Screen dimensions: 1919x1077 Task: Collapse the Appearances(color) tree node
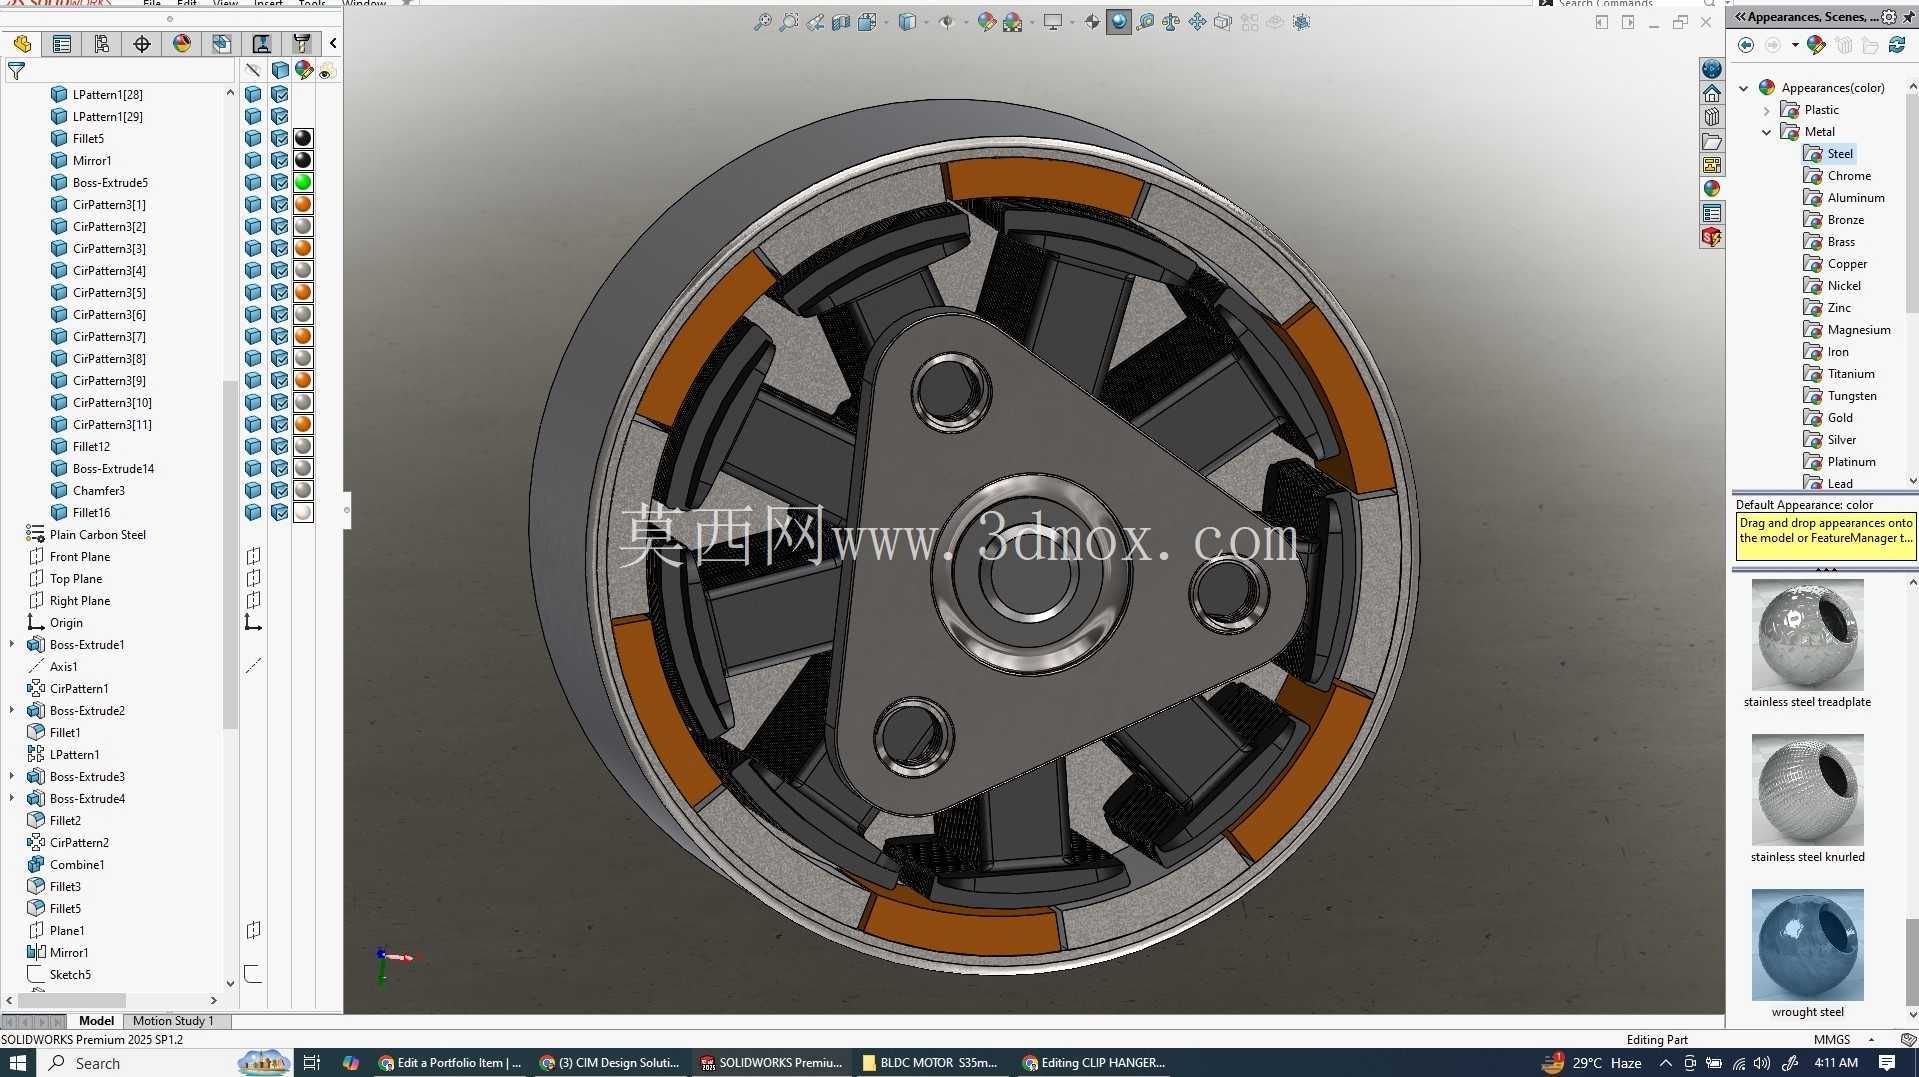[x=1744, y=88]
